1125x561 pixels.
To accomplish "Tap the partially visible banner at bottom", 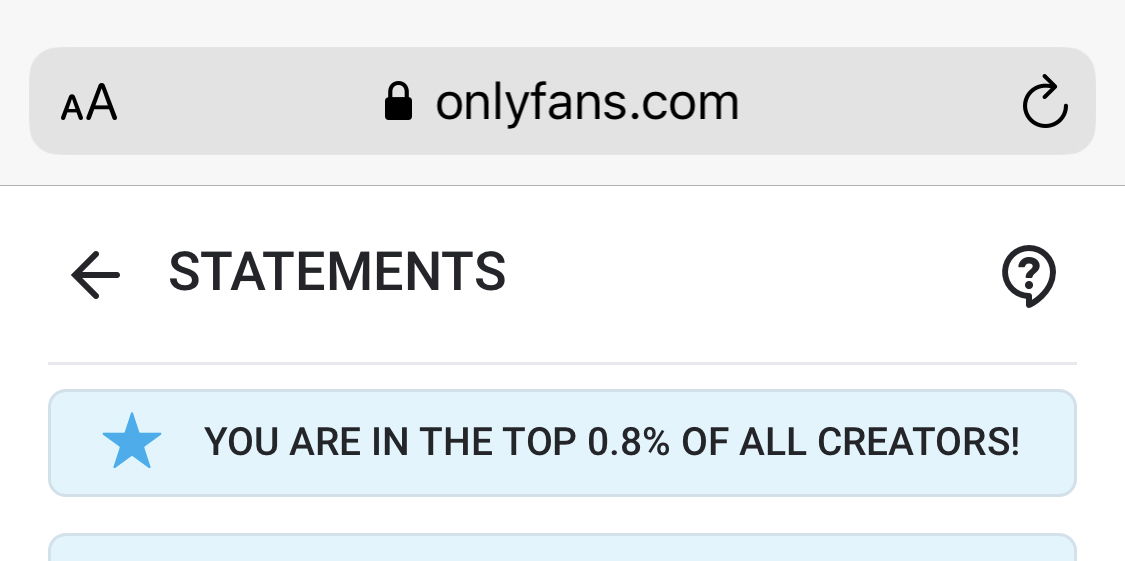I will [x=562, y=548].
